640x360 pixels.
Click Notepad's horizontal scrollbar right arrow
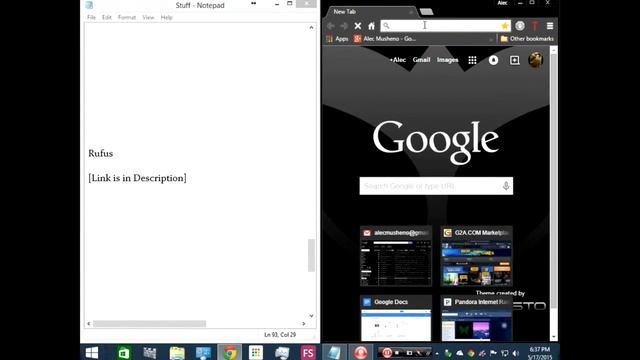pos(303,324)
